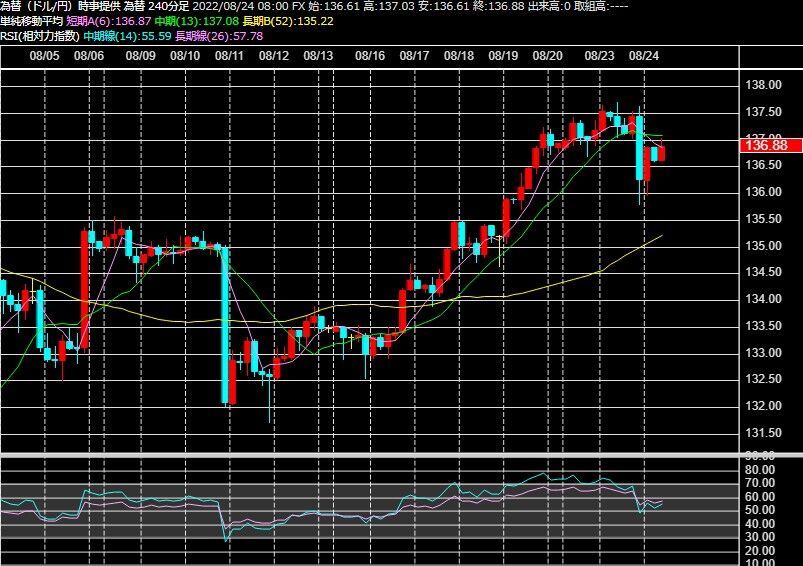The image size is (803, 566).
Task: Click the 08/11 date label
Action: coord(229,56)
